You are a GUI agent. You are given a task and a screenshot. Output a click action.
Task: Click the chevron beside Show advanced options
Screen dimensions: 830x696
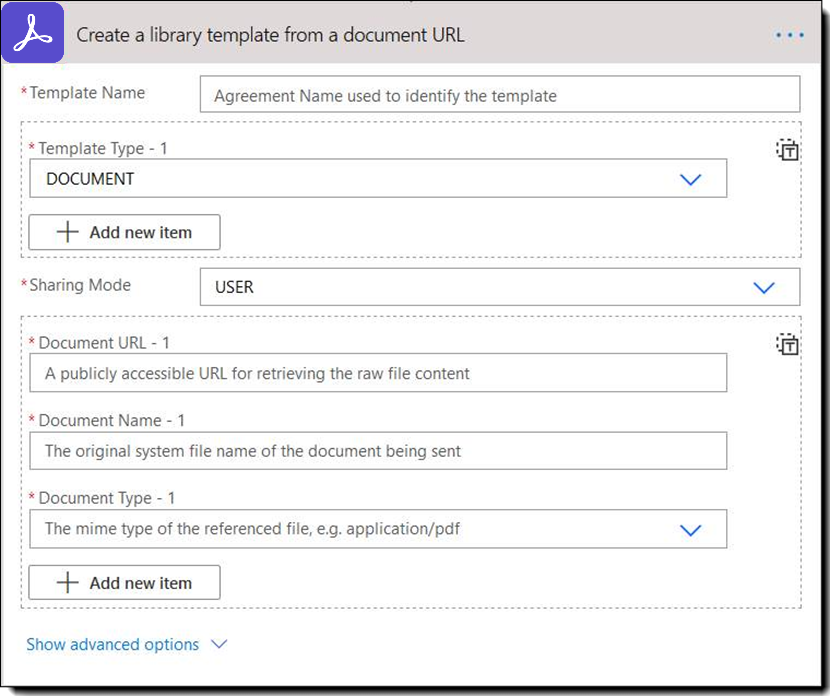click(x=218, y=645)
